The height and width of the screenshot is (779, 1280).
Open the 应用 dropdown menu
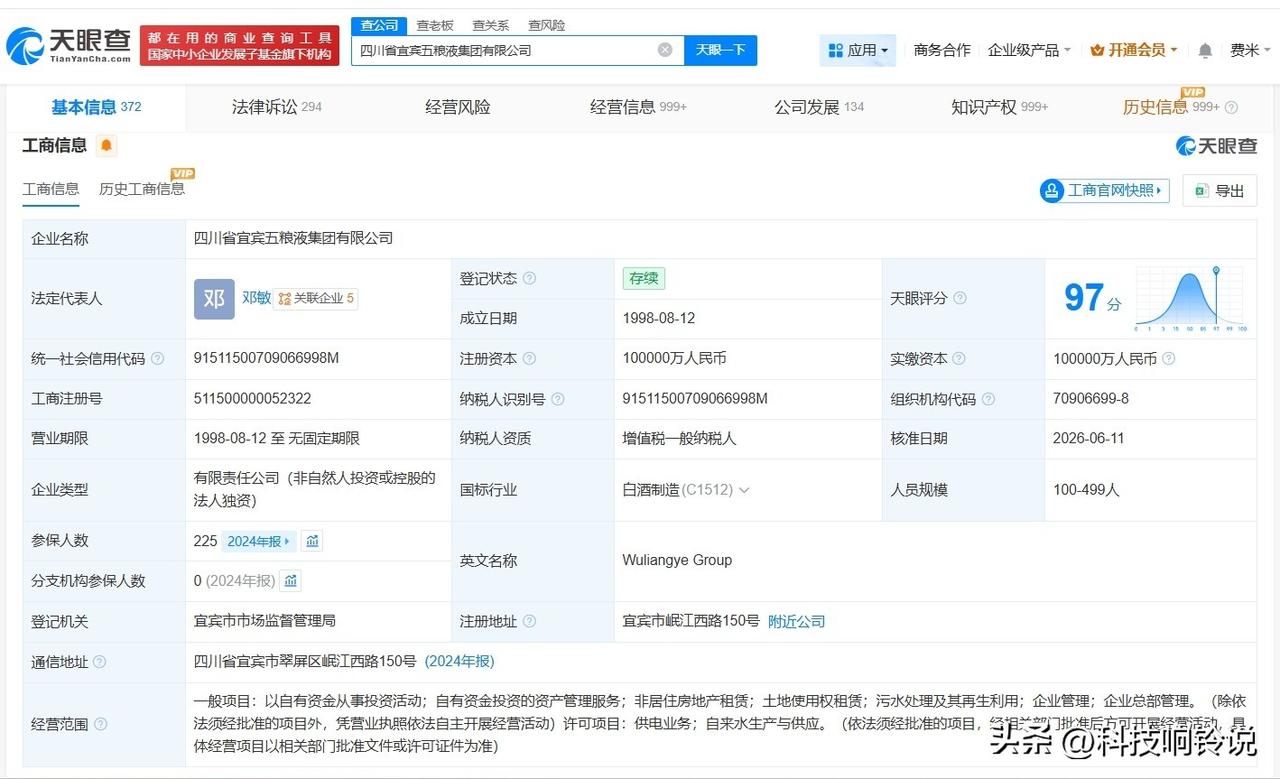pyautogui.click(x=858, y=50)
